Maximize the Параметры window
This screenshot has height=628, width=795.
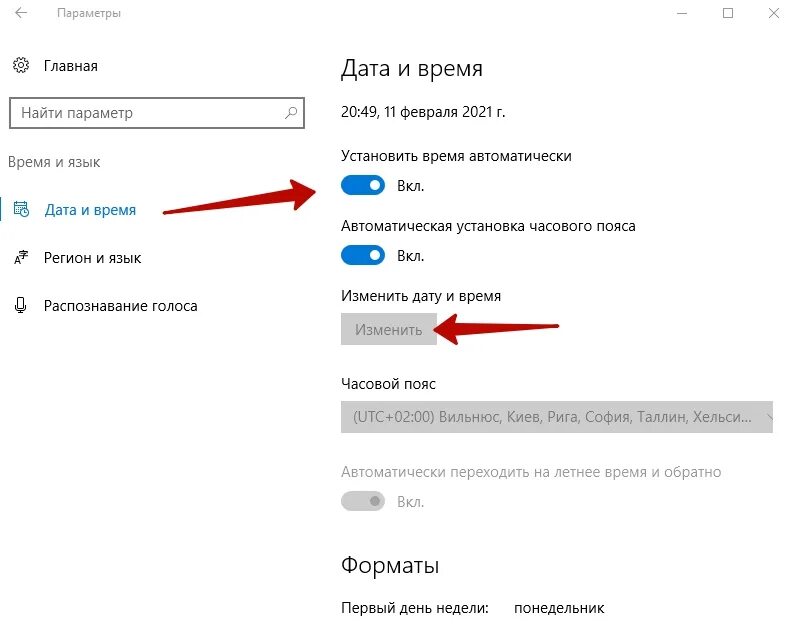[728, 13]
